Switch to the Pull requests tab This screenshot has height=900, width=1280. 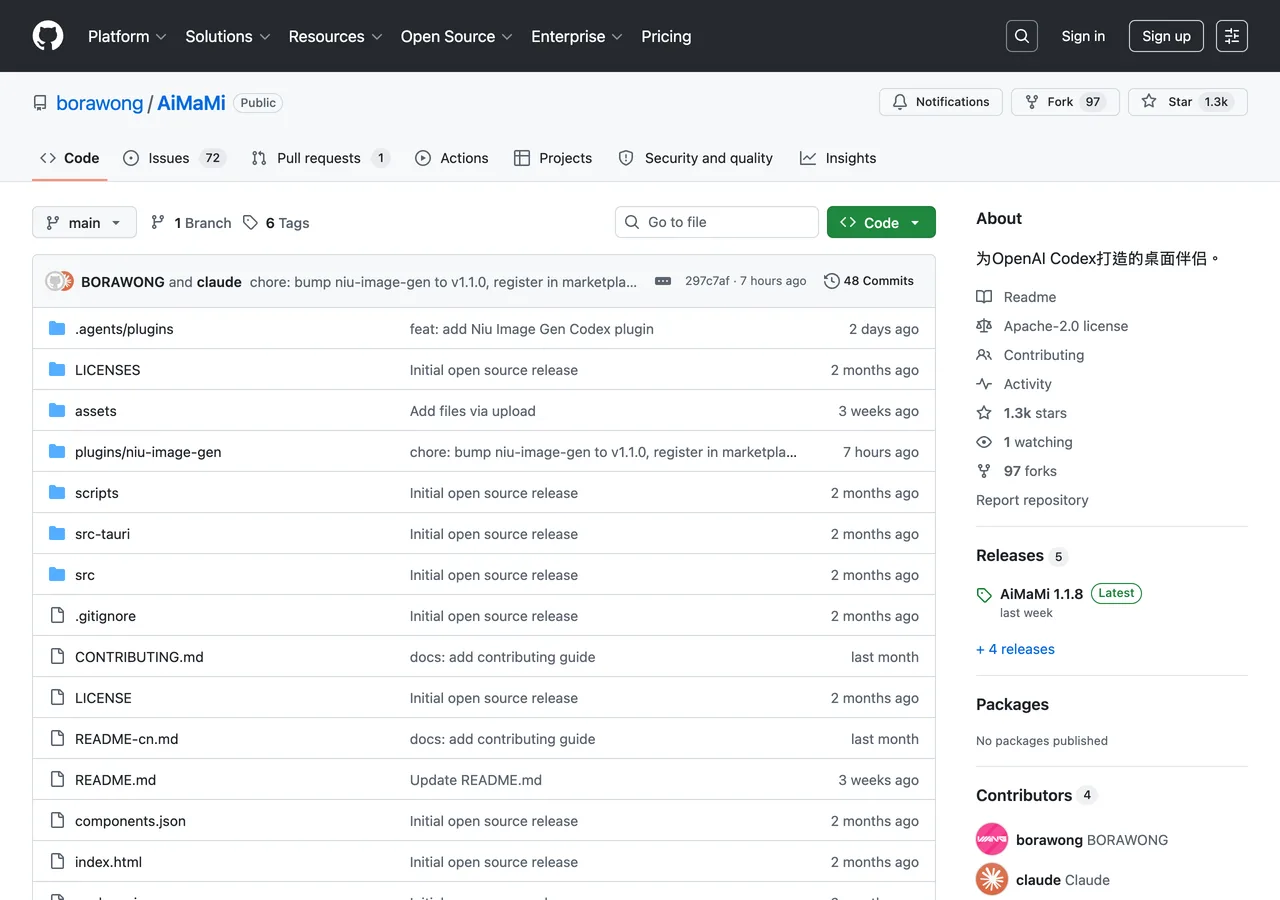pos(320,158)
